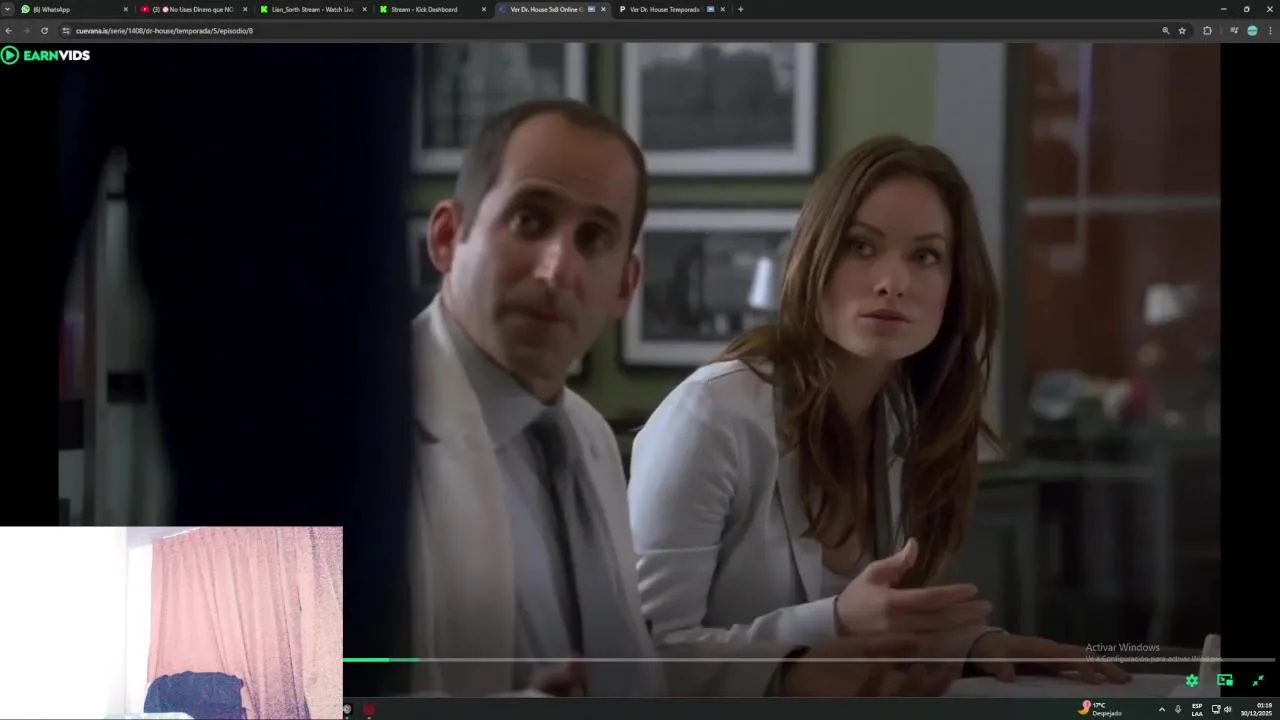Open the browser profile avatar
1280x720 pixels.
(x=1252, y=30)
